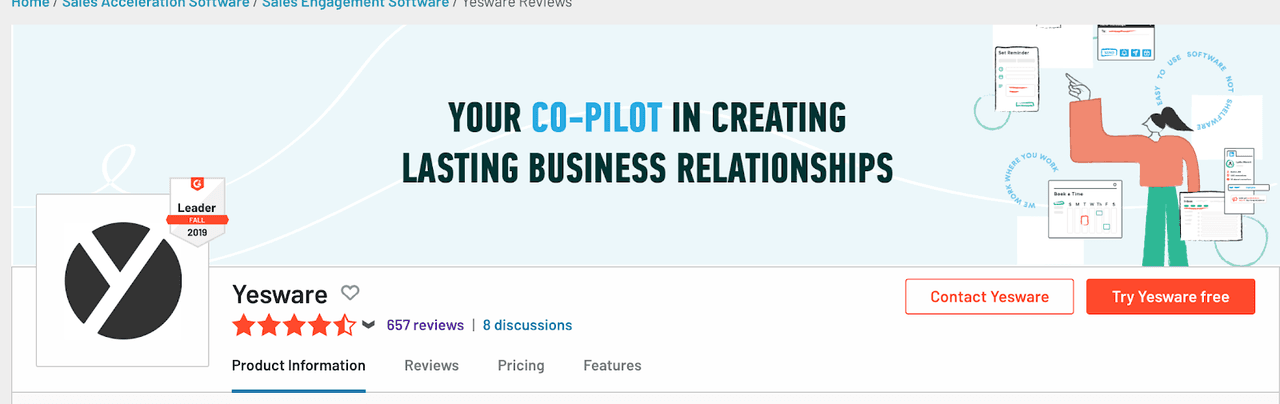The height and width of the screenshot is (404, 1280).
Task: Open the 8 discussions link
Action: (527, 325)
